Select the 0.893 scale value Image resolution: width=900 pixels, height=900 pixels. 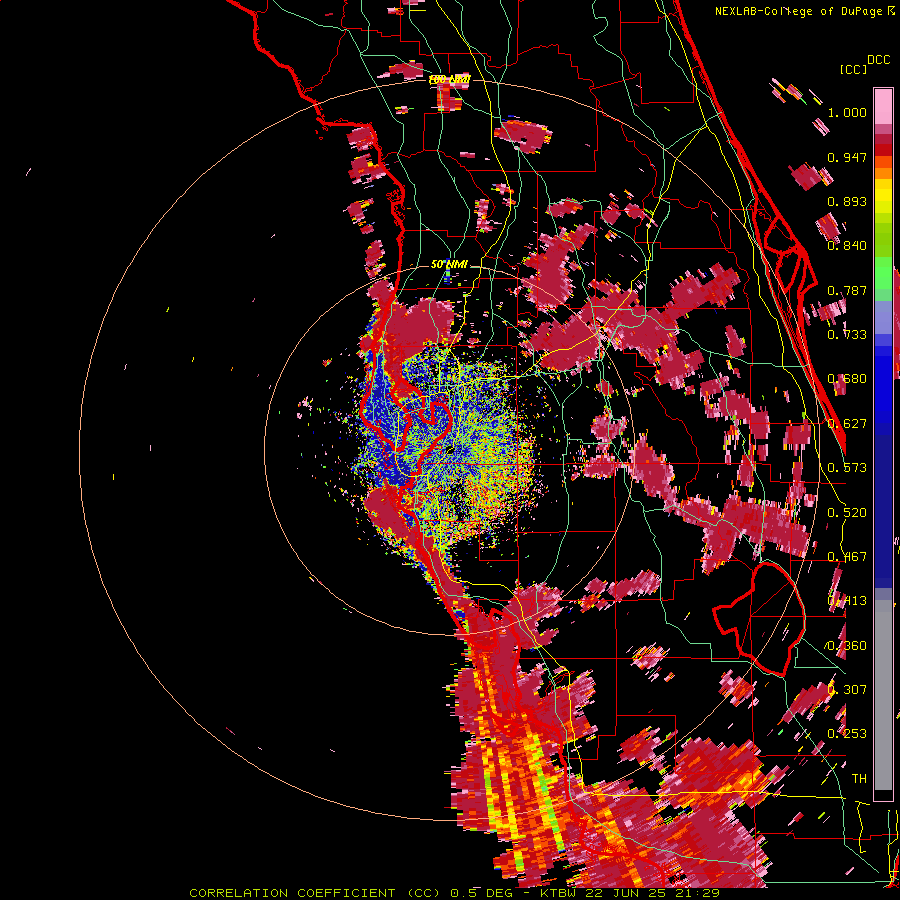(847, 201)
